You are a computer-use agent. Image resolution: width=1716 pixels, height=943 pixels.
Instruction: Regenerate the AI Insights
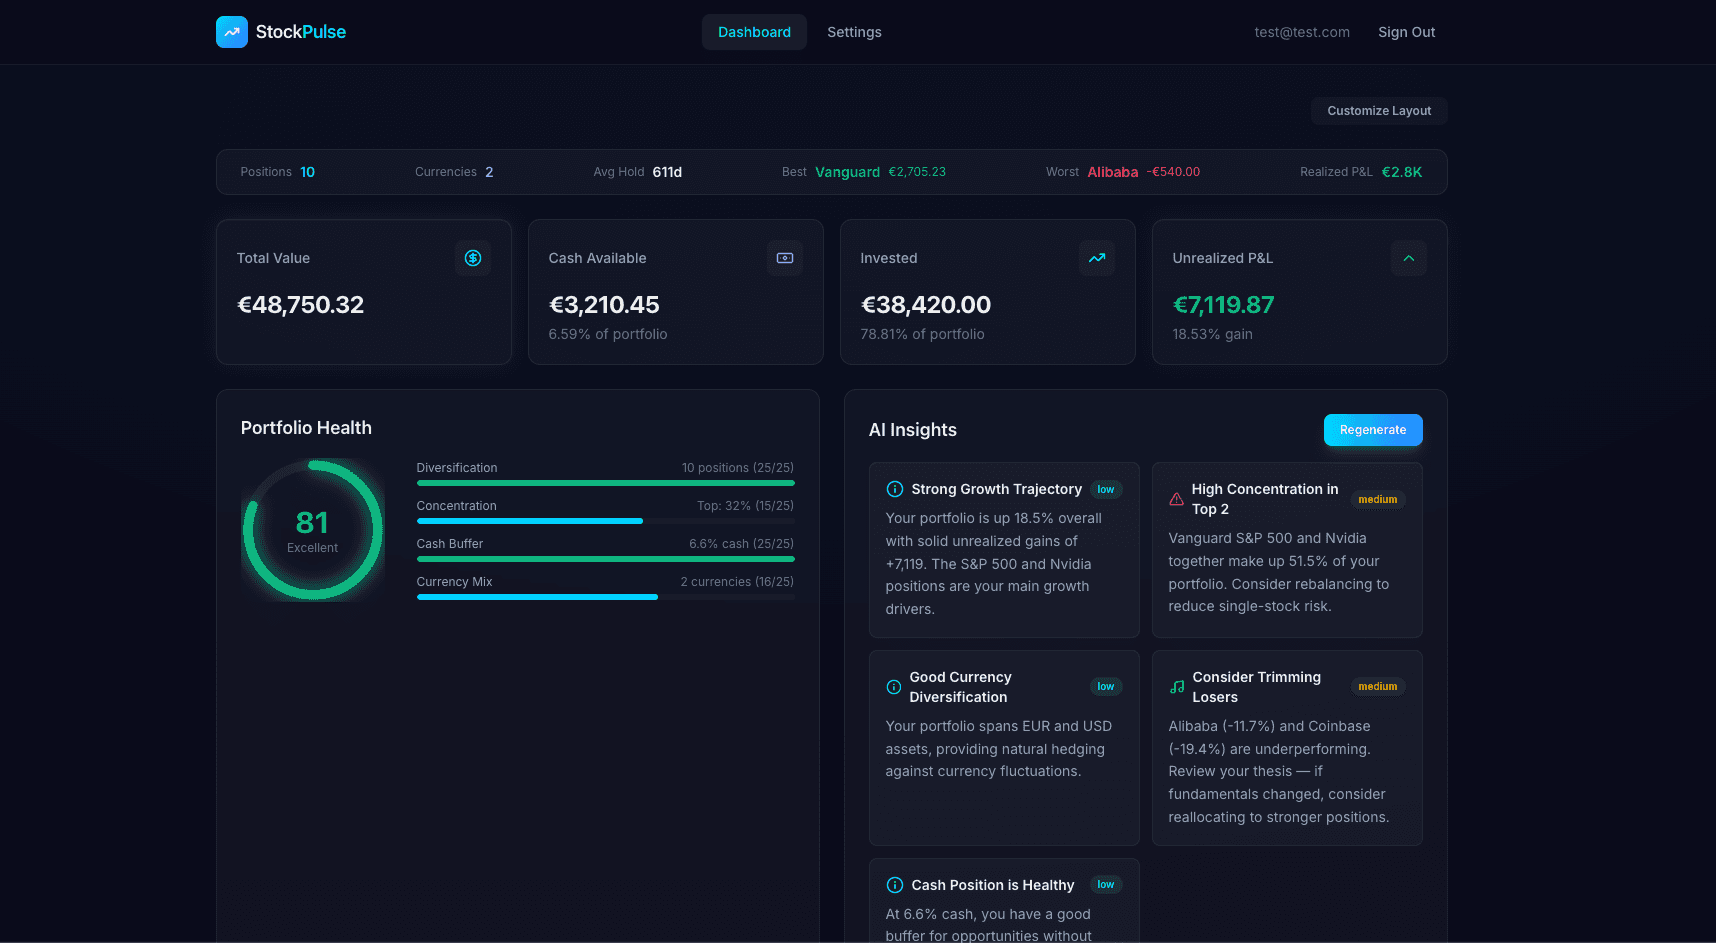[x=1373, y=430]
